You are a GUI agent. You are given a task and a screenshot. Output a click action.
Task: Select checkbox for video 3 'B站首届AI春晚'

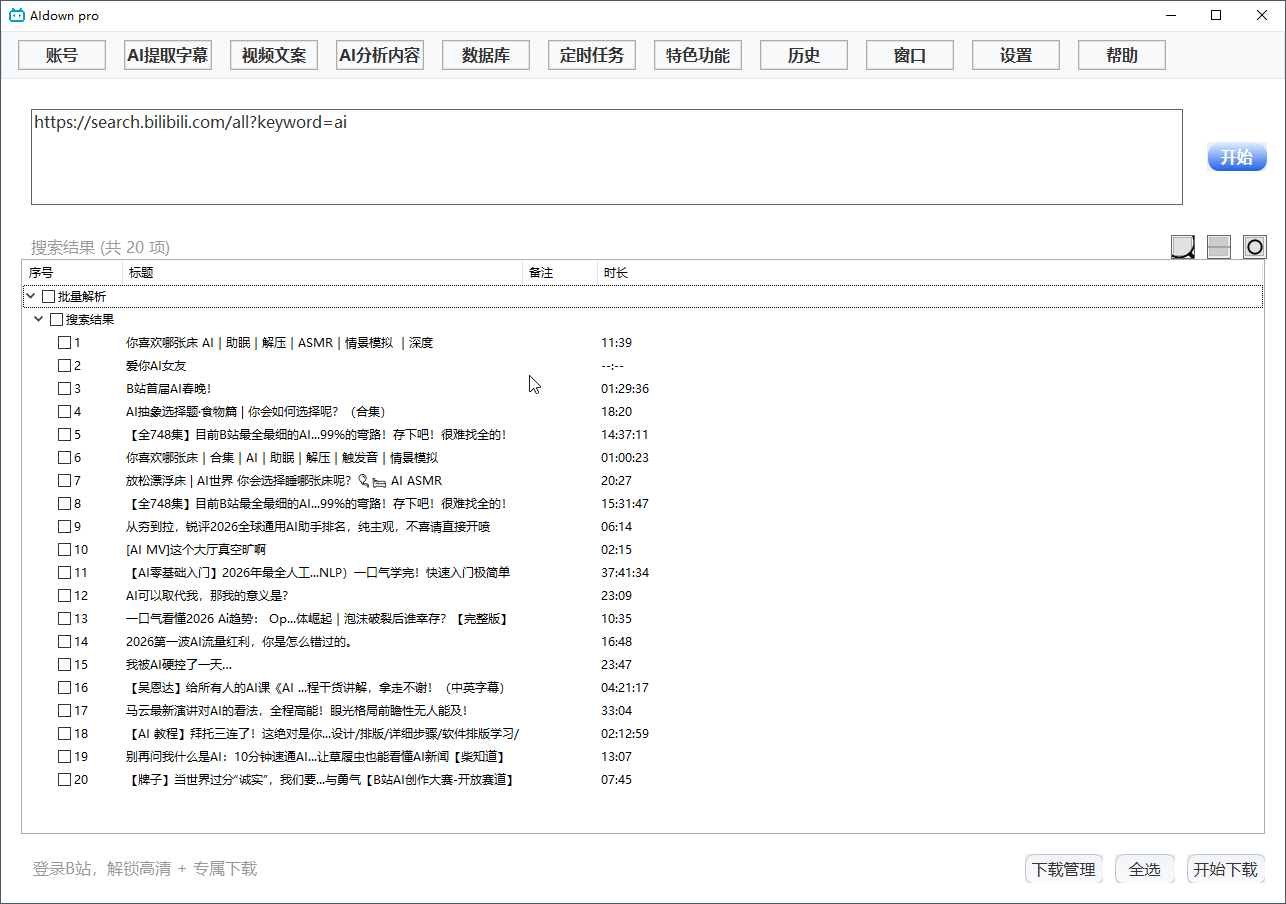pyautogui.click(x=63, y=388)
